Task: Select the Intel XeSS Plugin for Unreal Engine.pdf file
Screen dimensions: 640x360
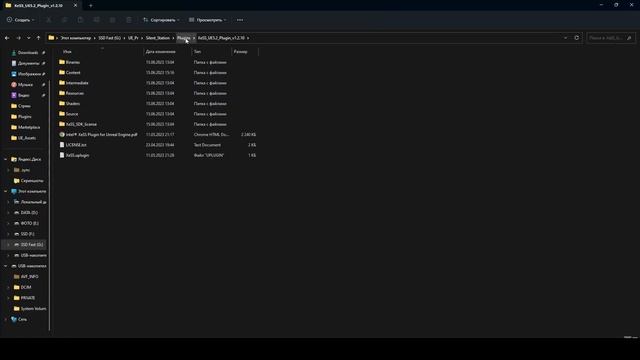Action: pos(101,135)
